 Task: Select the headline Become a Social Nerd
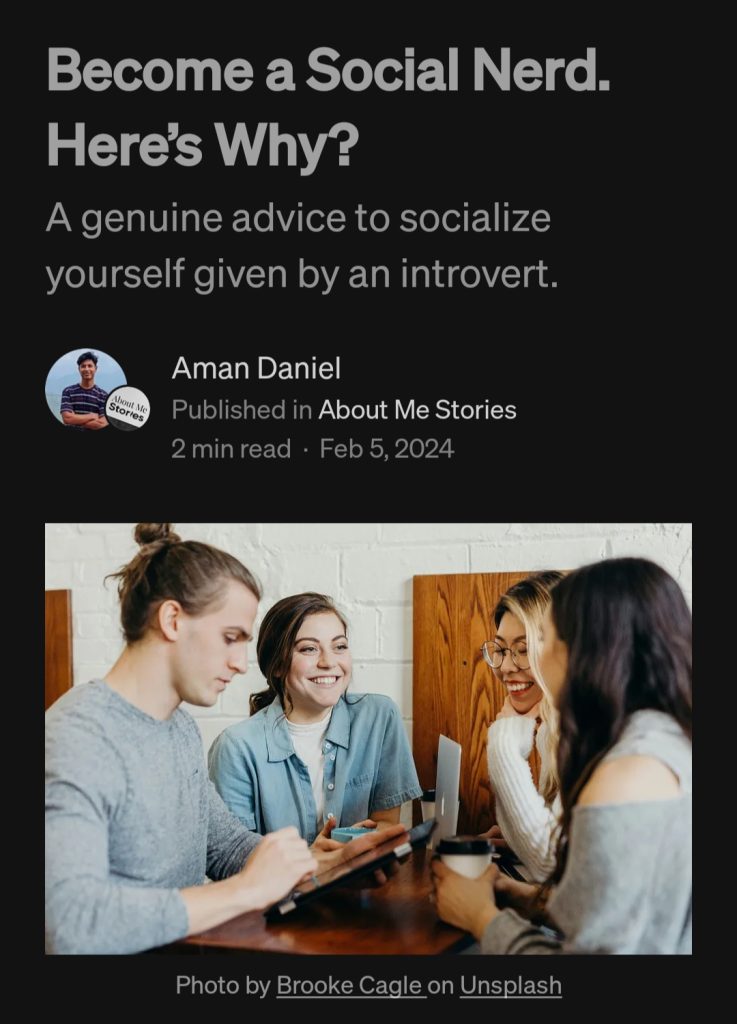point(328,71)
